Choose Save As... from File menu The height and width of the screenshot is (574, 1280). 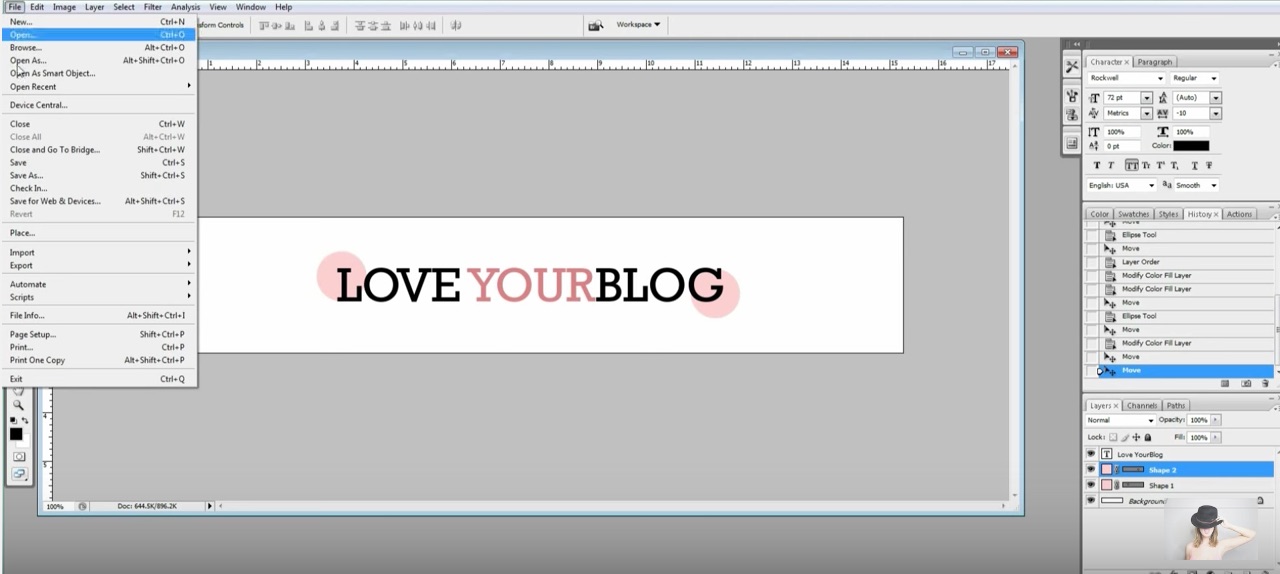98,175
